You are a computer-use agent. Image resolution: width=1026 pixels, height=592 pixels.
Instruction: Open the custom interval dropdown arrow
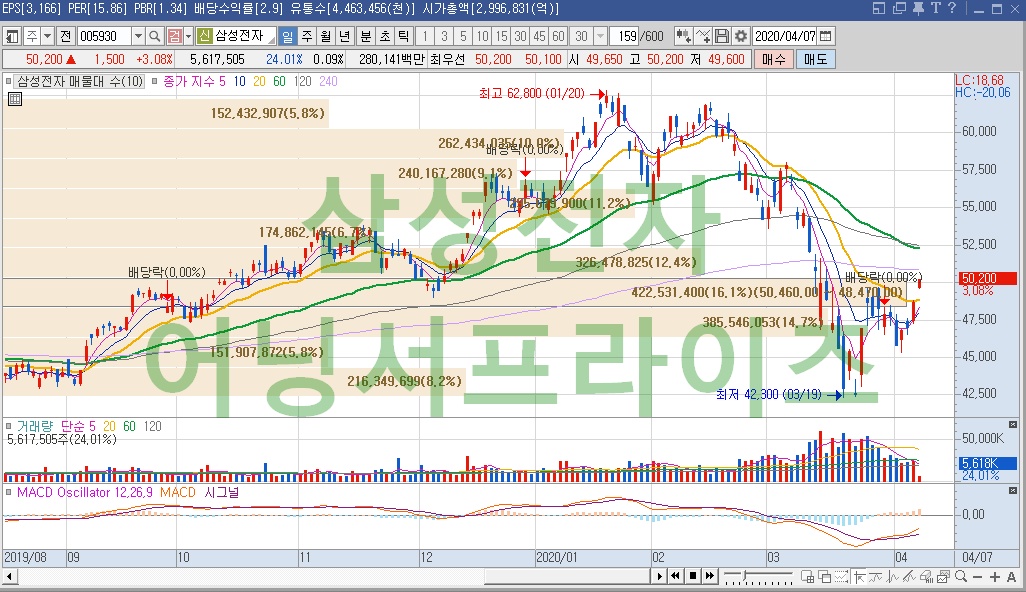click(x=600, y=36)
